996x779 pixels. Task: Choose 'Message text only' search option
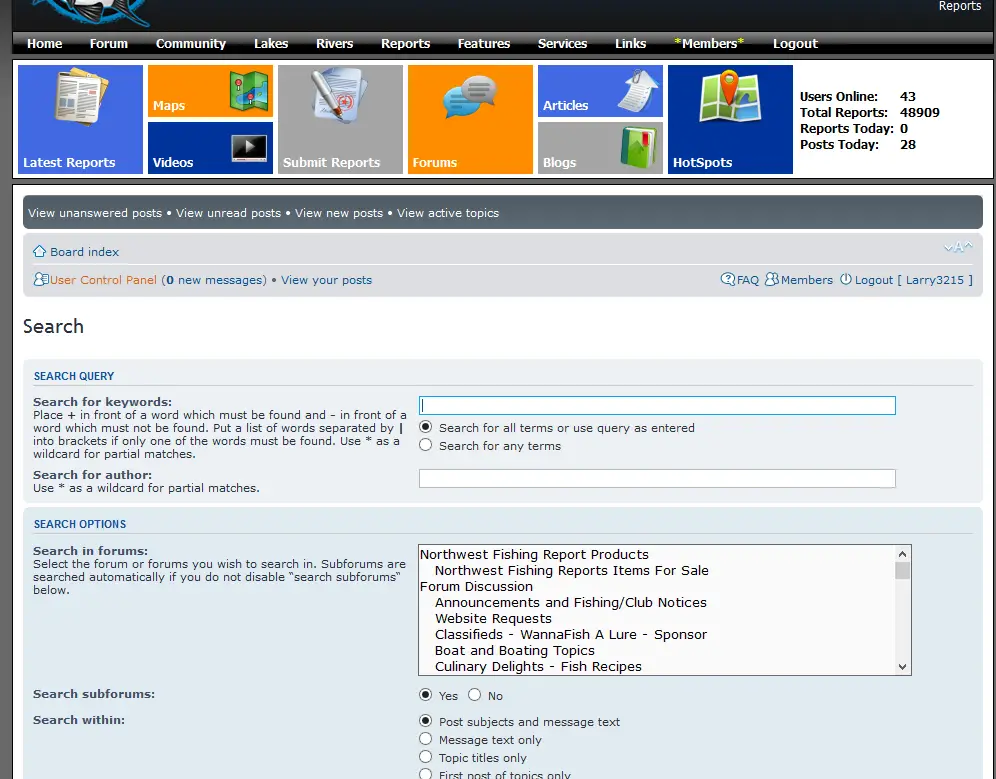pyautogui.click(x=426, y=740)
